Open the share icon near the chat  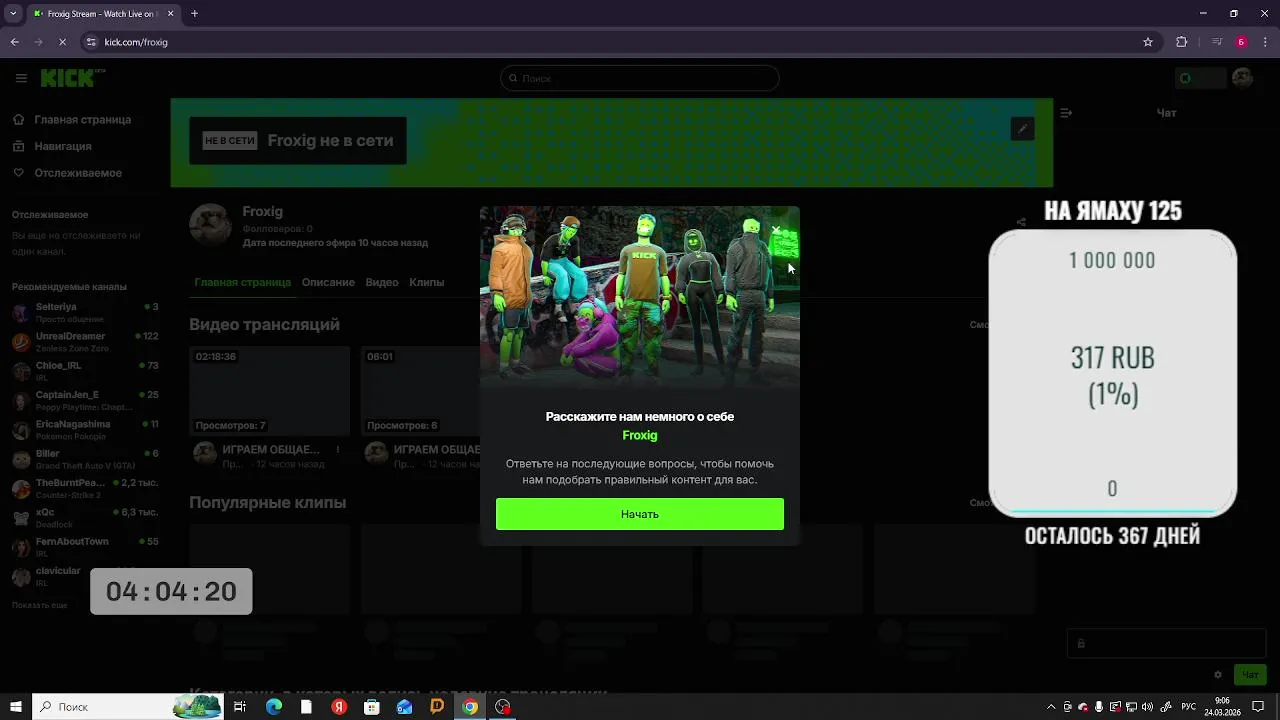tap(1021, 222)
